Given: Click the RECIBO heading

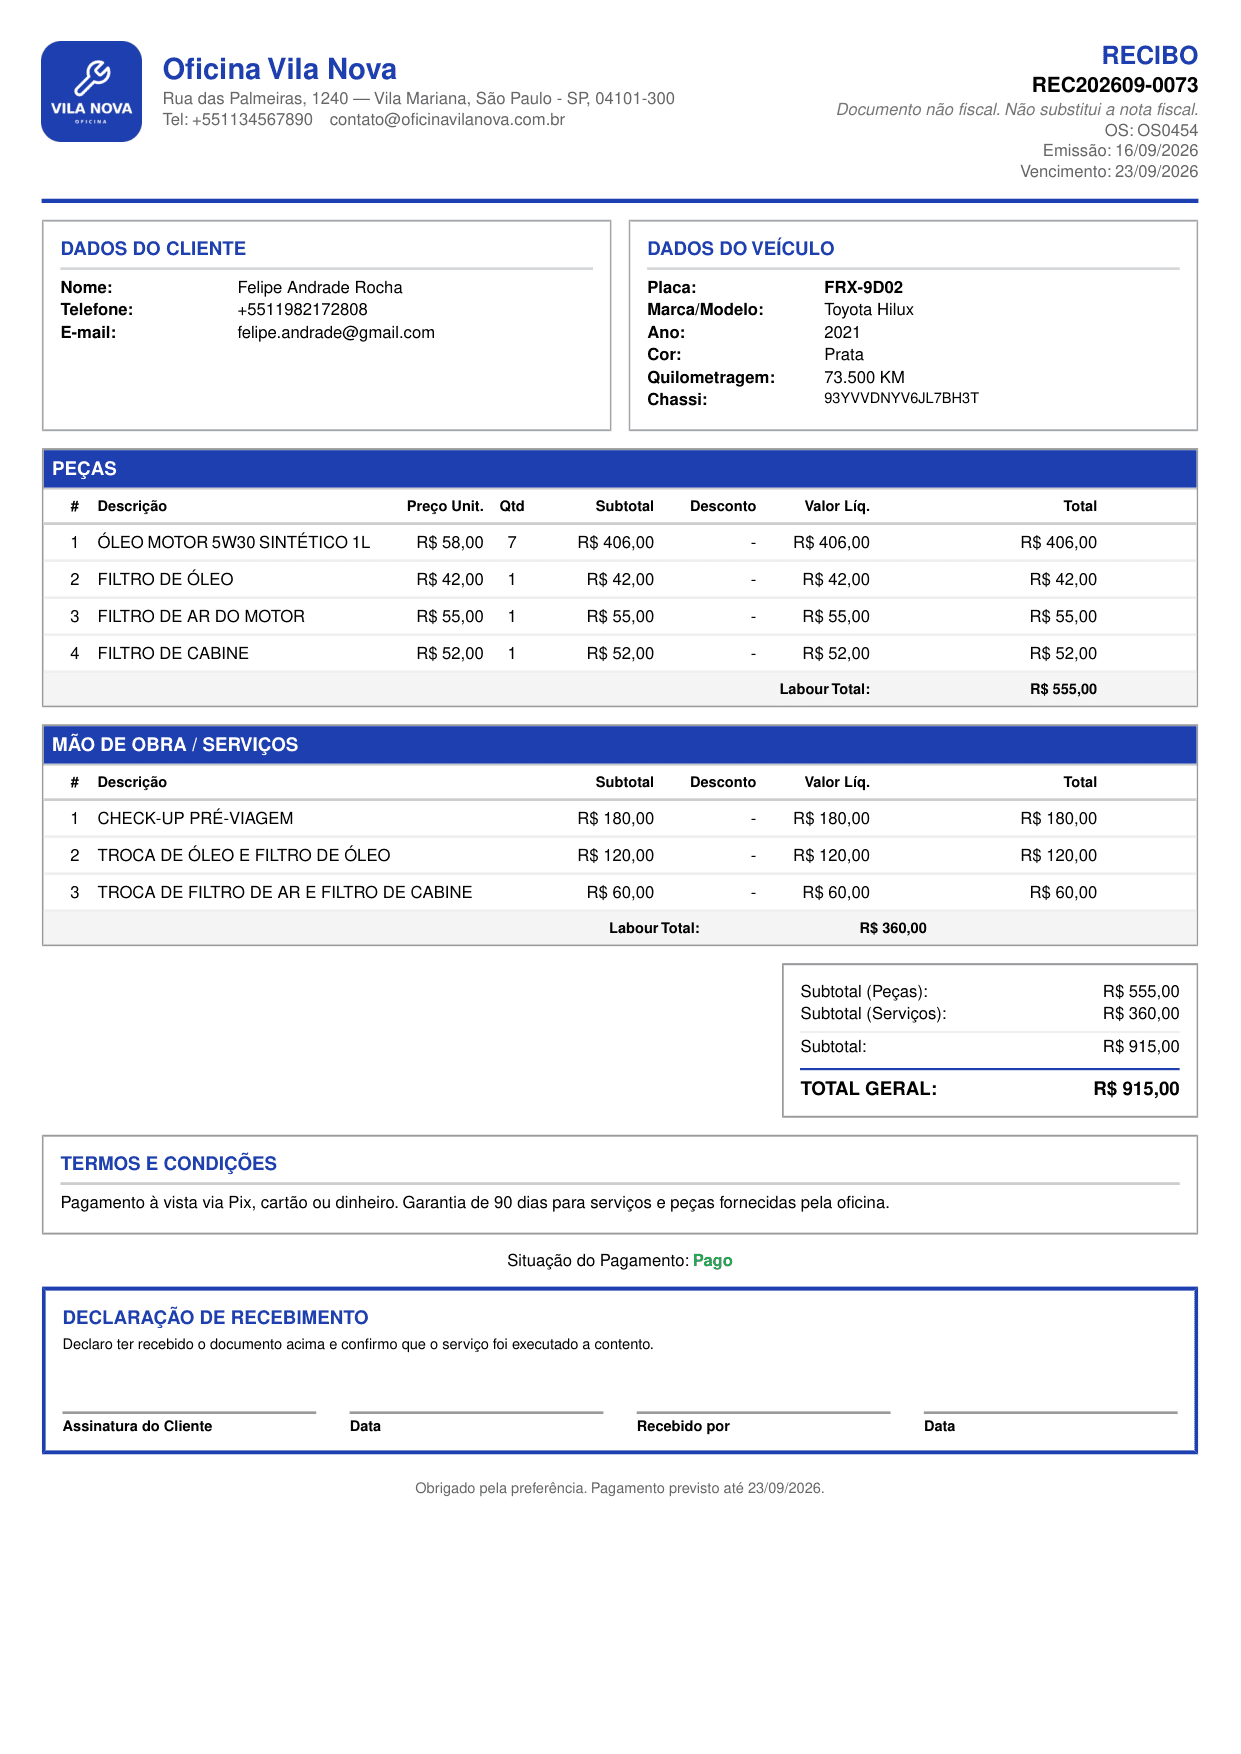Looking at the screenshot, I should click(1149, 55).
